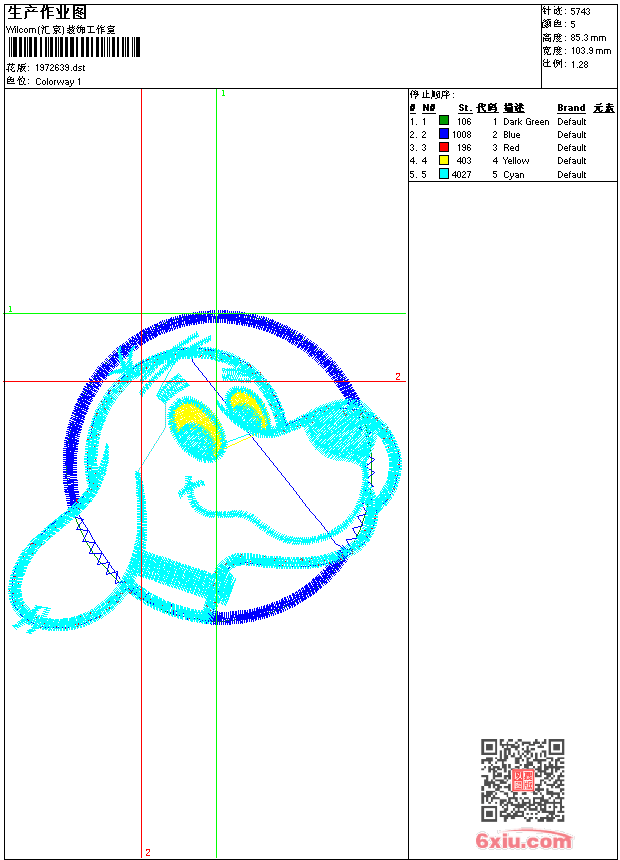Click the '停止顺序:' stop sequence heading
Image resolution: width=620 pixels, height=860 pixels.
(432, 95)
